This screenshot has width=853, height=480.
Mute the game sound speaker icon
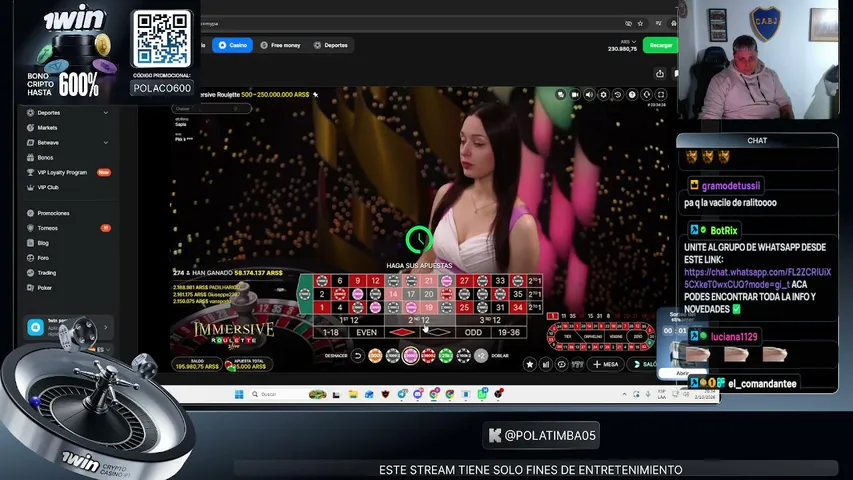click(589, 95)
